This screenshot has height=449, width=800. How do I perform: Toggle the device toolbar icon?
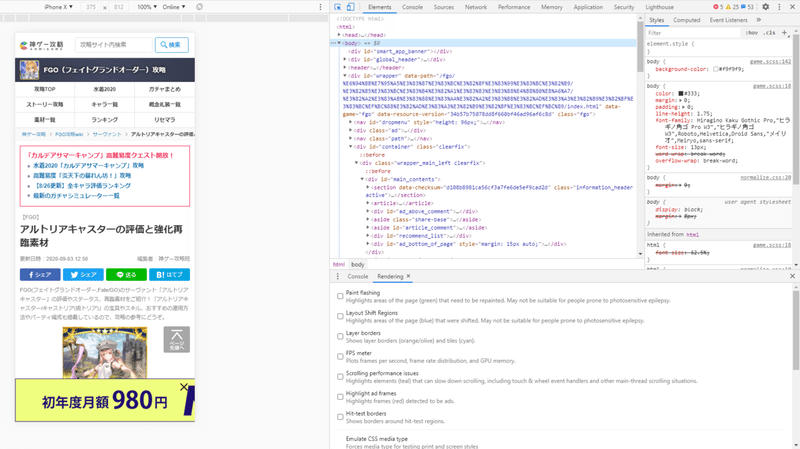[x=351, y=7]
